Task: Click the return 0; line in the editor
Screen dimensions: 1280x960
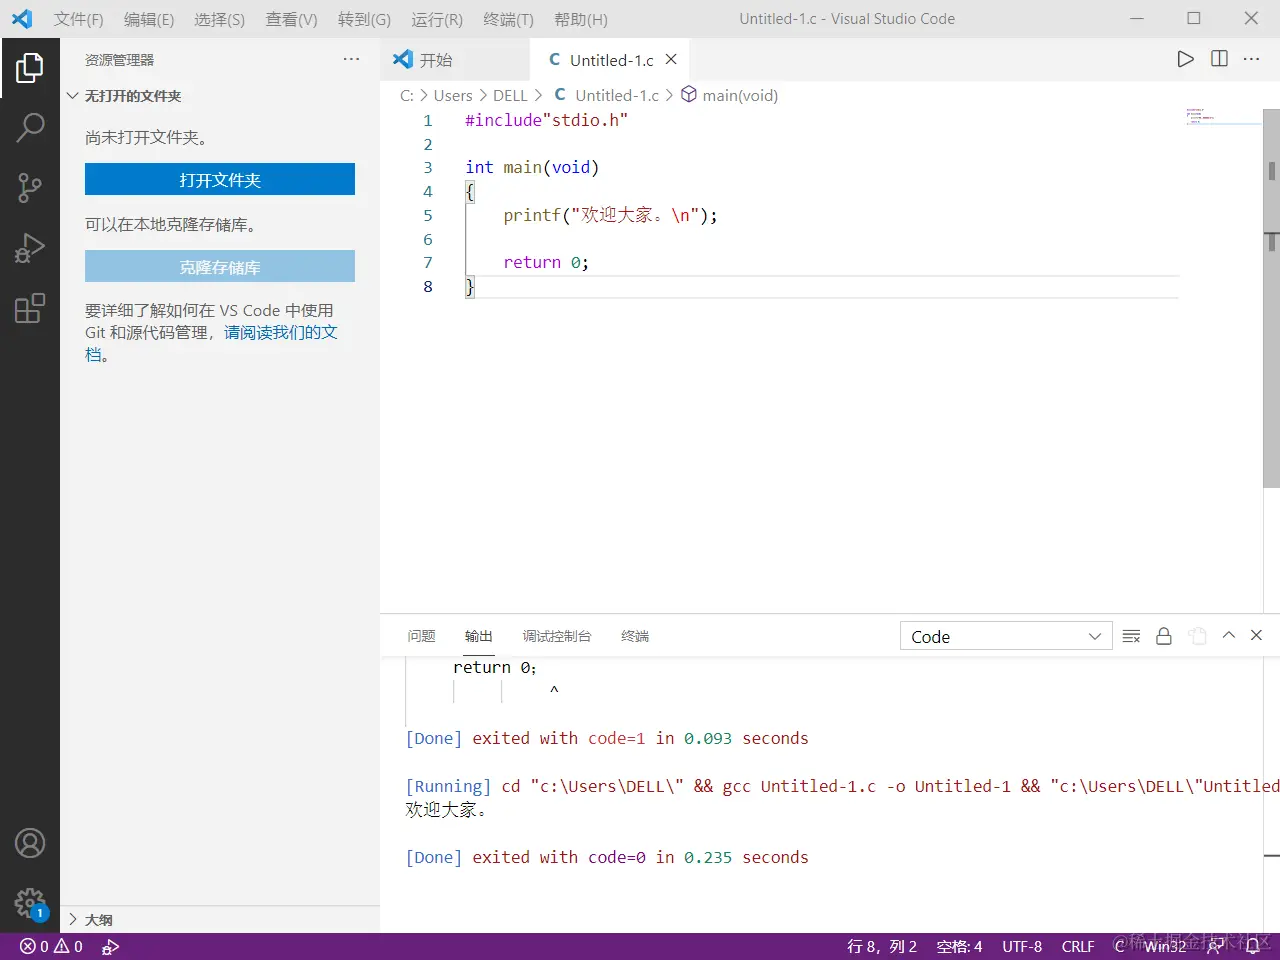Action: coord(546,263)
